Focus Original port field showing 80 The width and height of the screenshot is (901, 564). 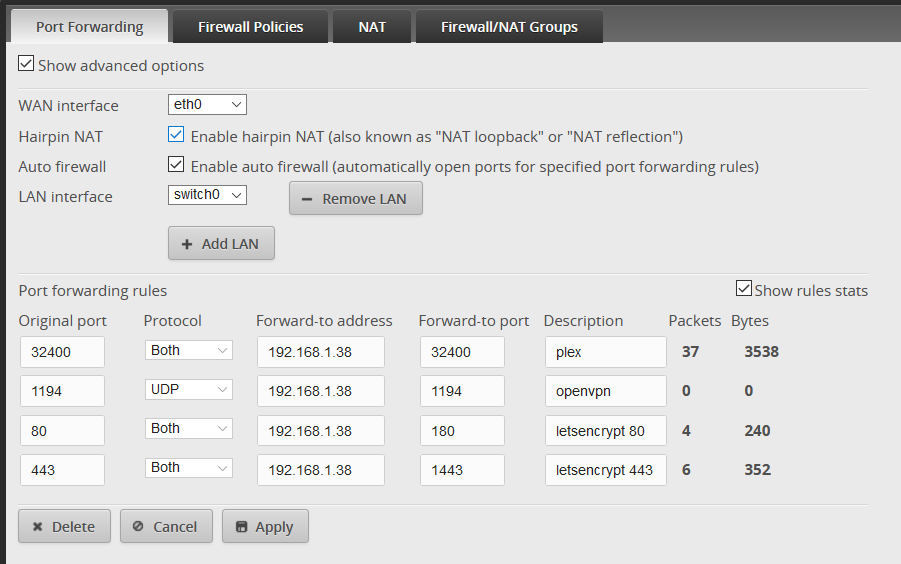pyautogui.click(x=62, y=431)
